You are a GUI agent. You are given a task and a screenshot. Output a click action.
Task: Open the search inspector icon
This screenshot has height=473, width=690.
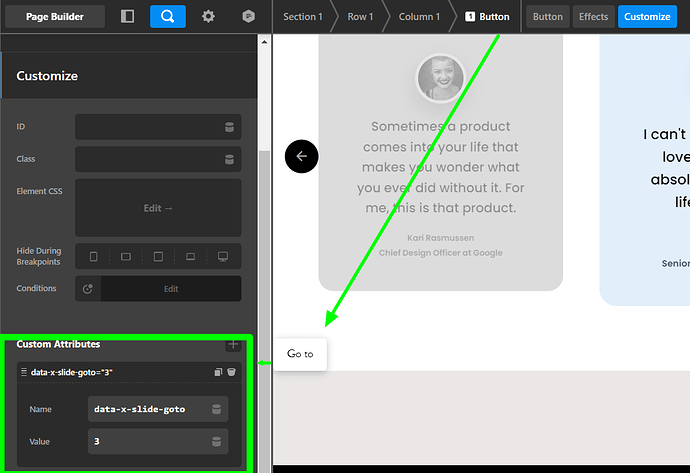click(x=168, y=17)
